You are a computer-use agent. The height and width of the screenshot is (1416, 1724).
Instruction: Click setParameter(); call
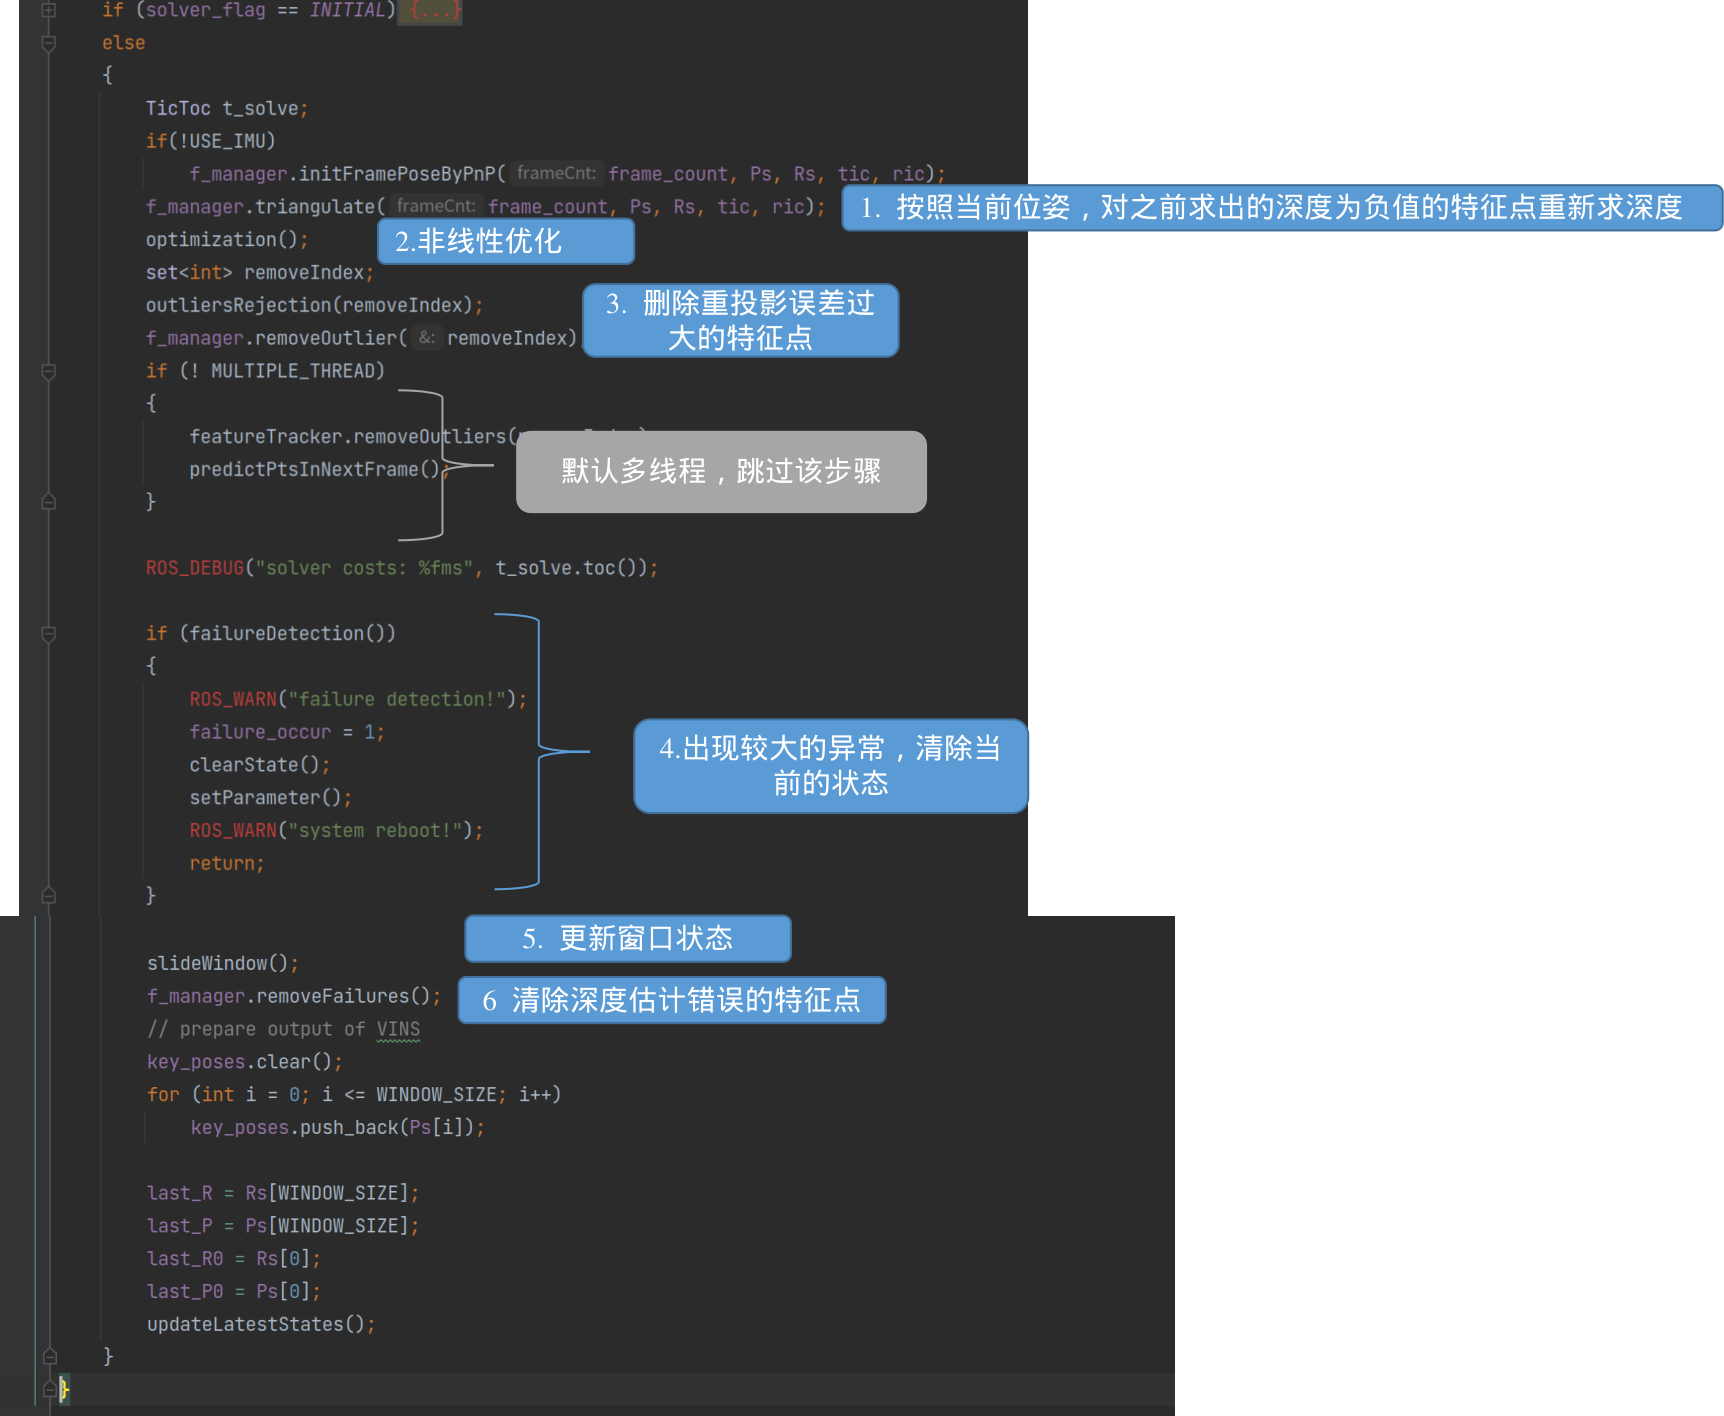(271, 798)
